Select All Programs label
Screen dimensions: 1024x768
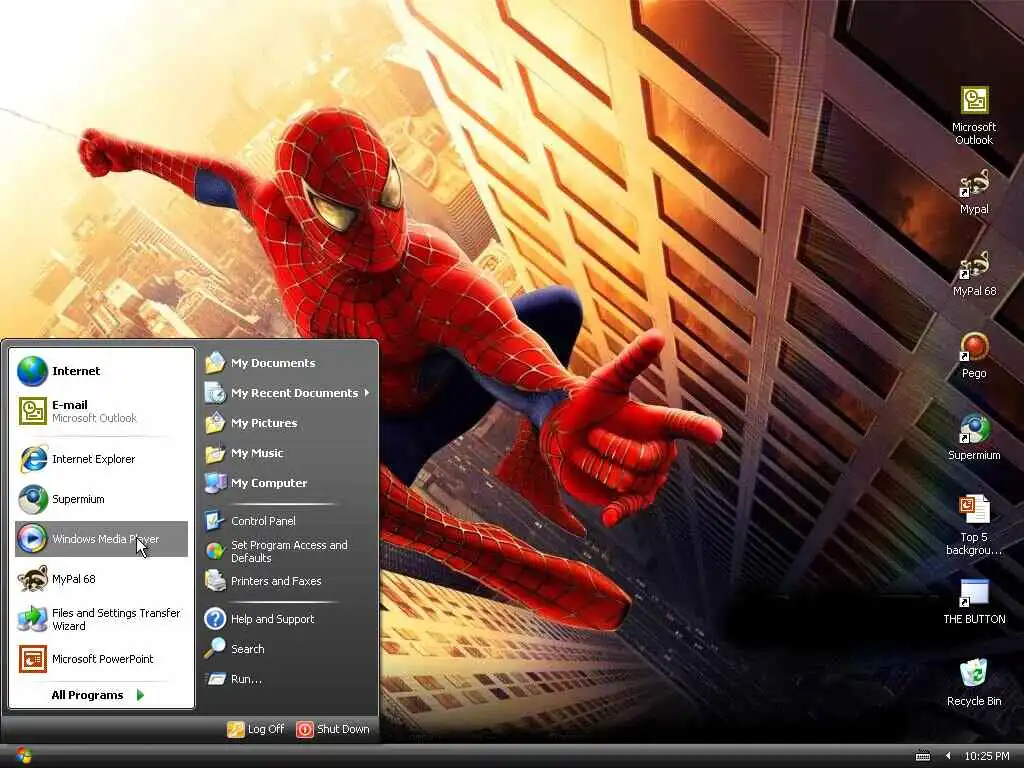tap(87, 695)
